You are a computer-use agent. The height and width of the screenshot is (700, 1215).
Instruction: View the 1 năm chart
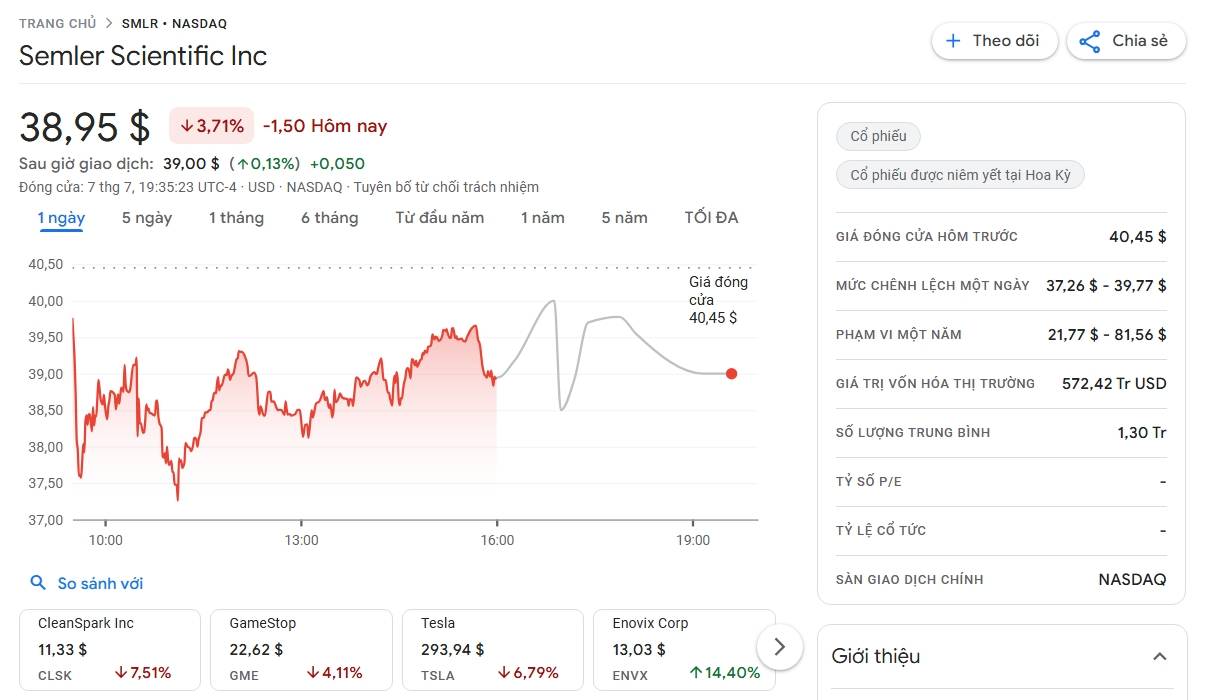543,218
